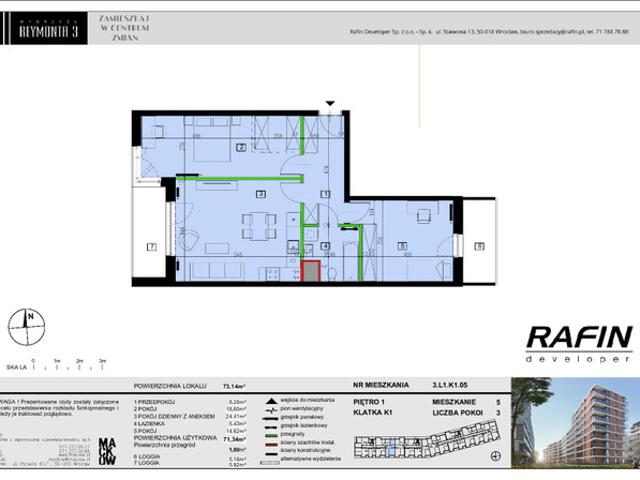640x480 pixels.
Task: Click '3 POKÓJ DZIENNY Z ANEKSEM' row
Action: click(x=190, y=416)
